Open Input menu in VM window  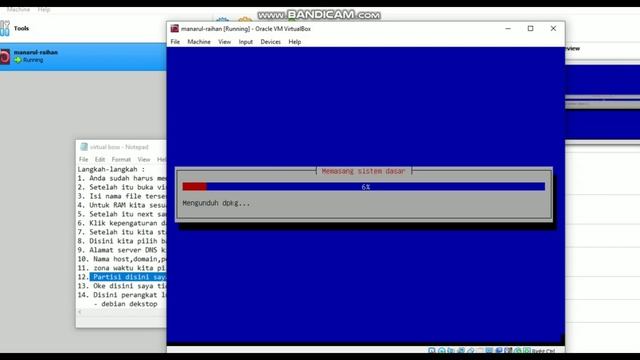245,42
